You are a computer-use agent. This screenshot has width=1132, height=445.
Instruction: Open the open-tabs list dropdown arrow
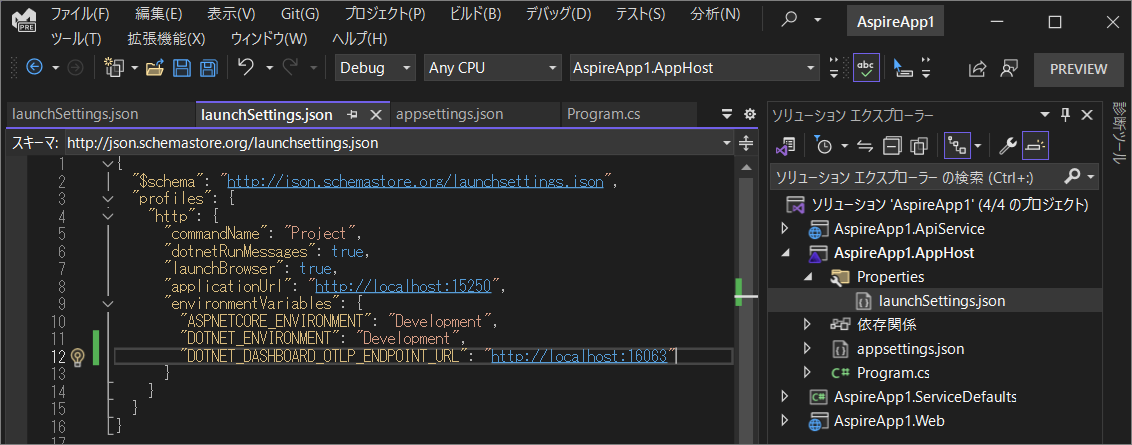click(x=727, y=114)
